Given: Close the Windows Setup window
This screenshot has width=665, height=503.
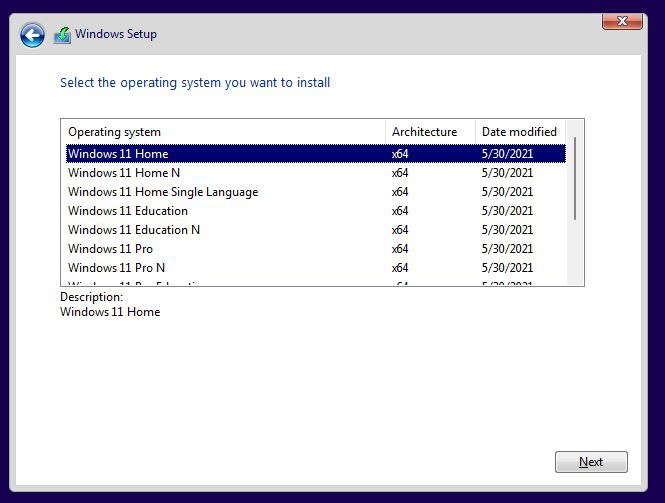Looking at the screenshot, I should 622,21.
